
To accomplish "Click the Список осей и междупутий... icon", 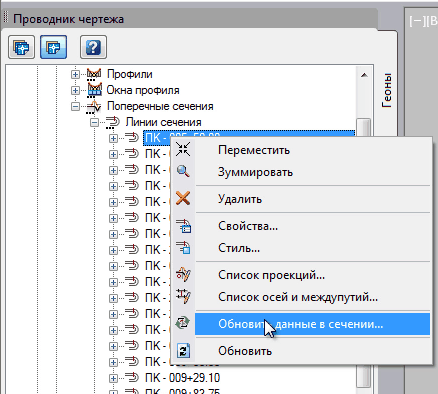I will coord(183,296).
